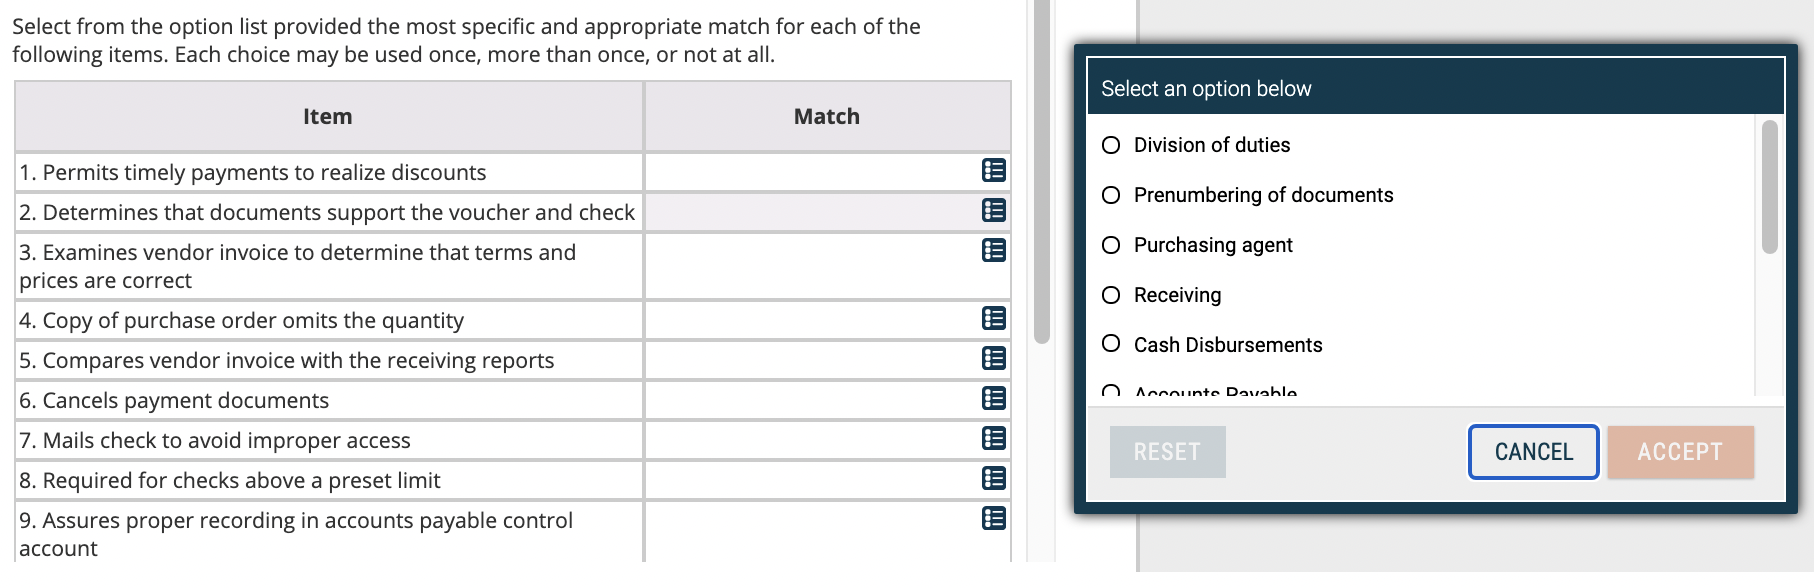Open the option list for item 9
The width and height of the screenshot is (1814, 588).
coord(991,519)
